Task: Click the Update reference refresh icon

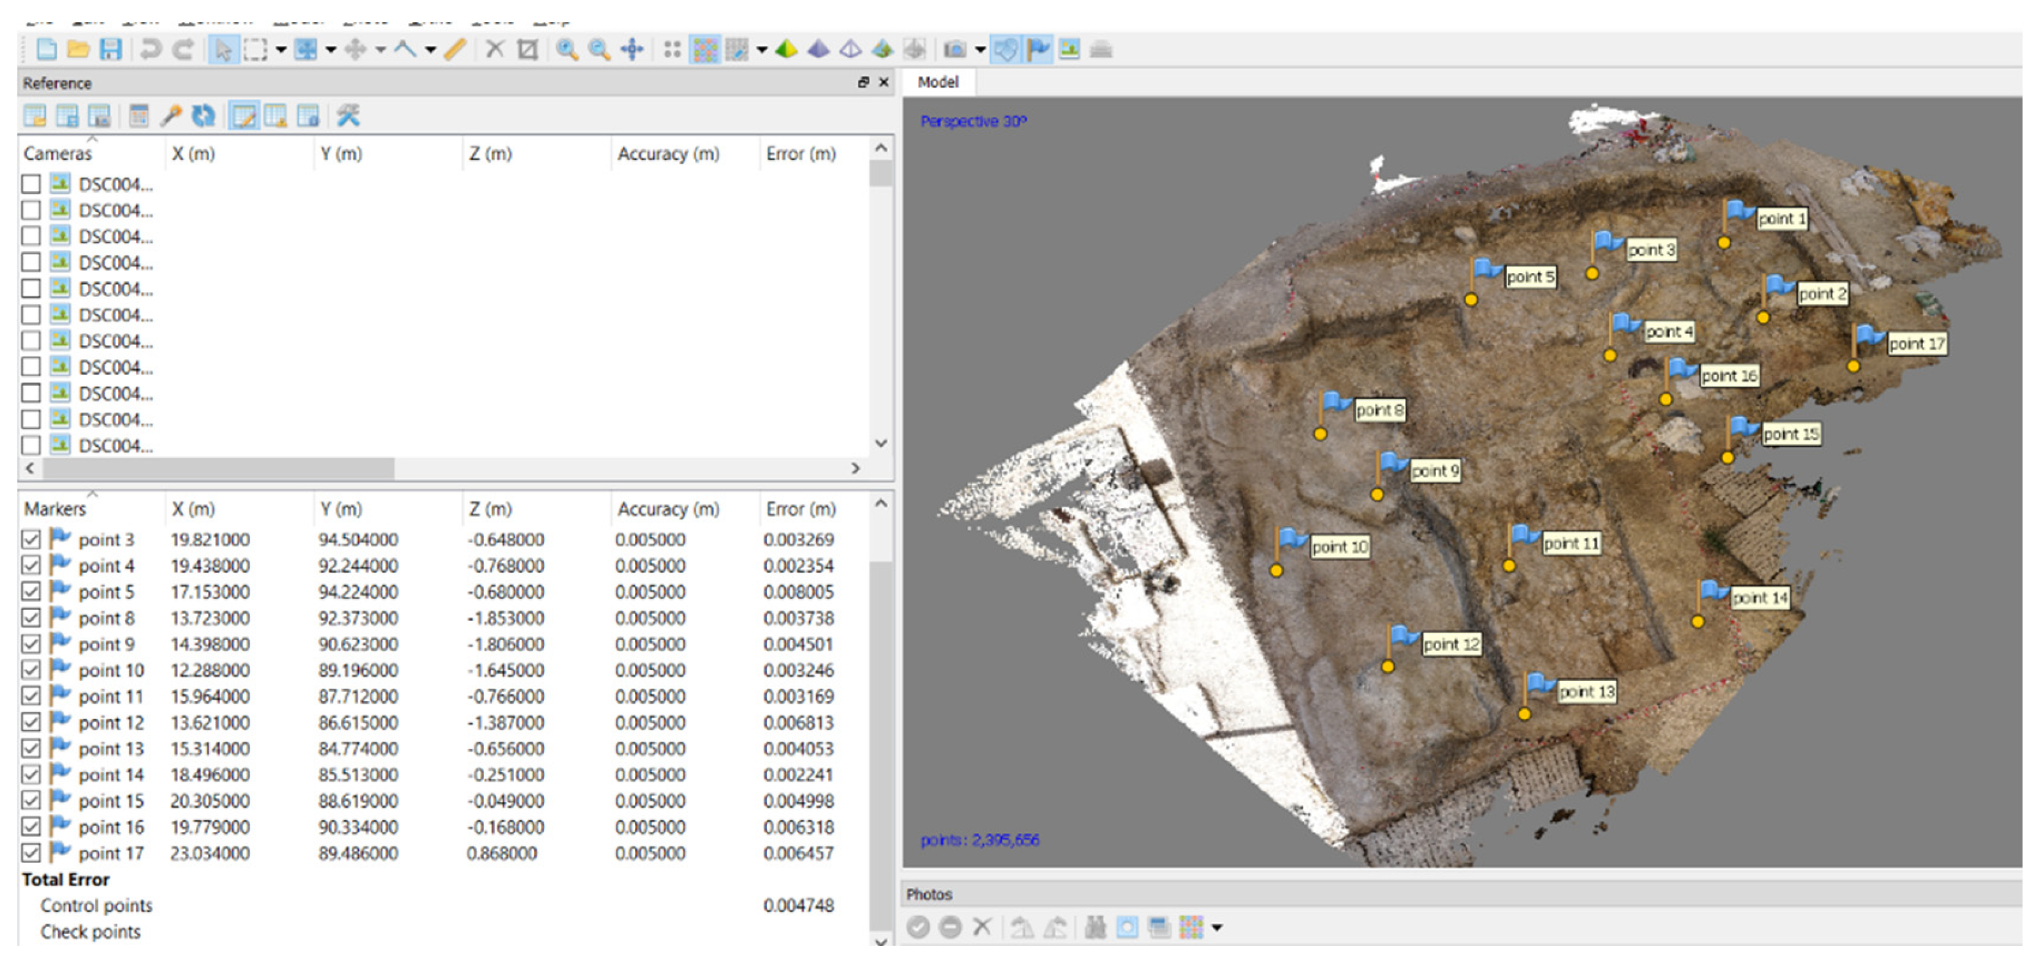Action: 204,116
